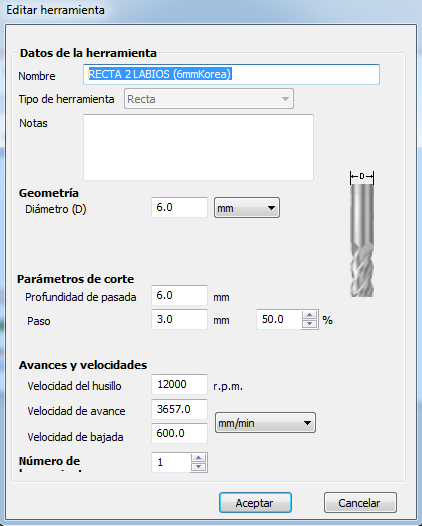The image size is (422, 526).
Task: Click the Paso mm value field
Action: point(179,319)
